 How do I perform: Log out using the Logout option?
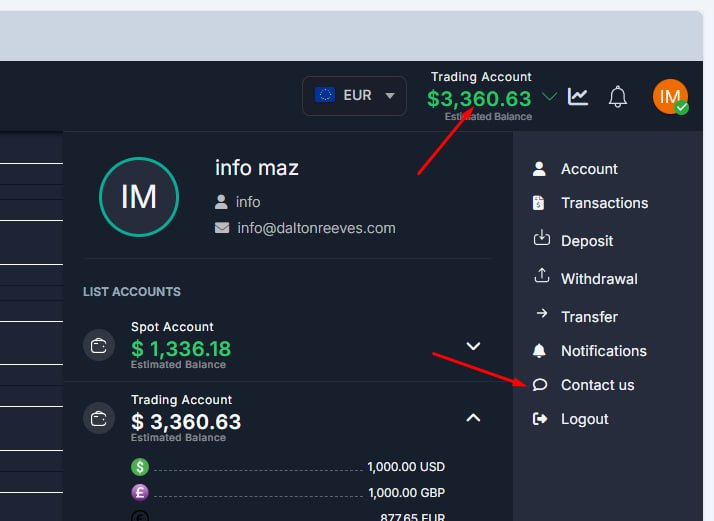(x=584, y=419)
